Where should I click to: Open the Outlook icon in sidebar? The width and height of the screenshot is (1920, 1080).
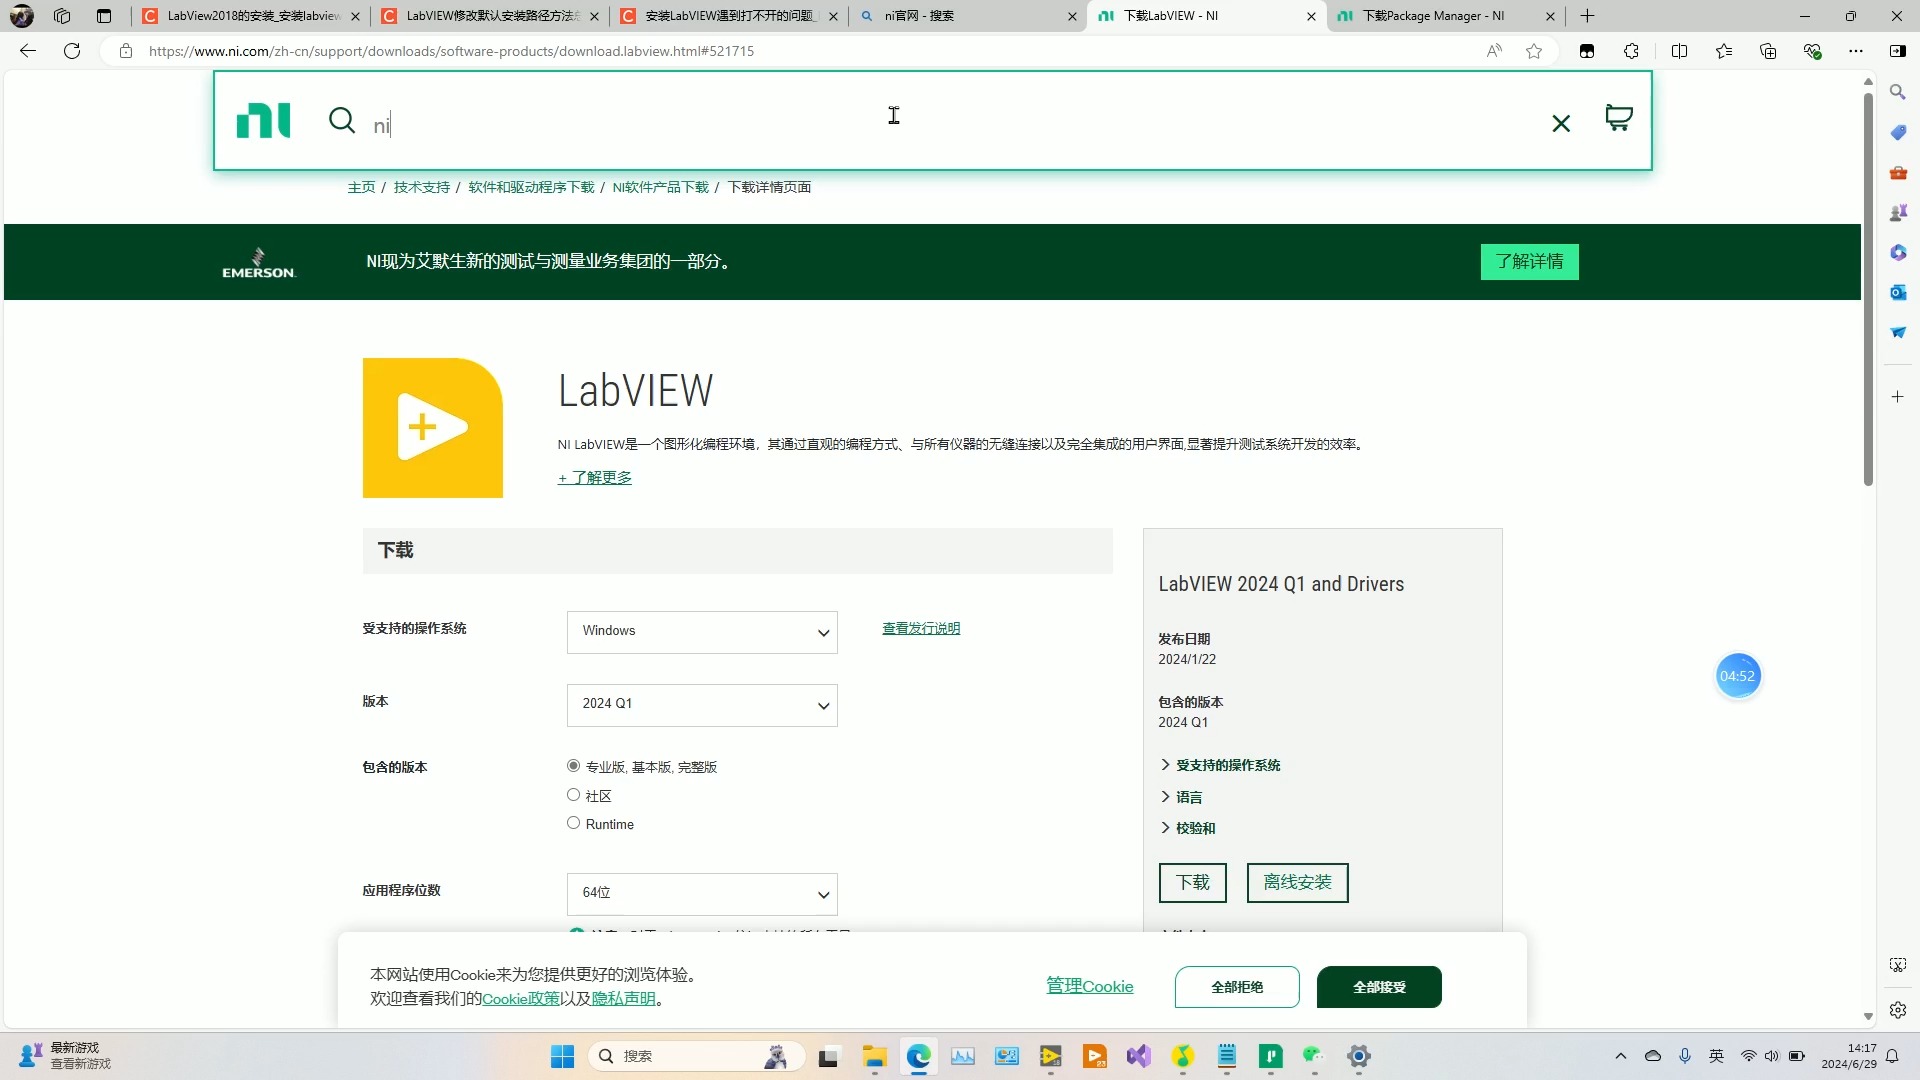(x=1898, y=292)
